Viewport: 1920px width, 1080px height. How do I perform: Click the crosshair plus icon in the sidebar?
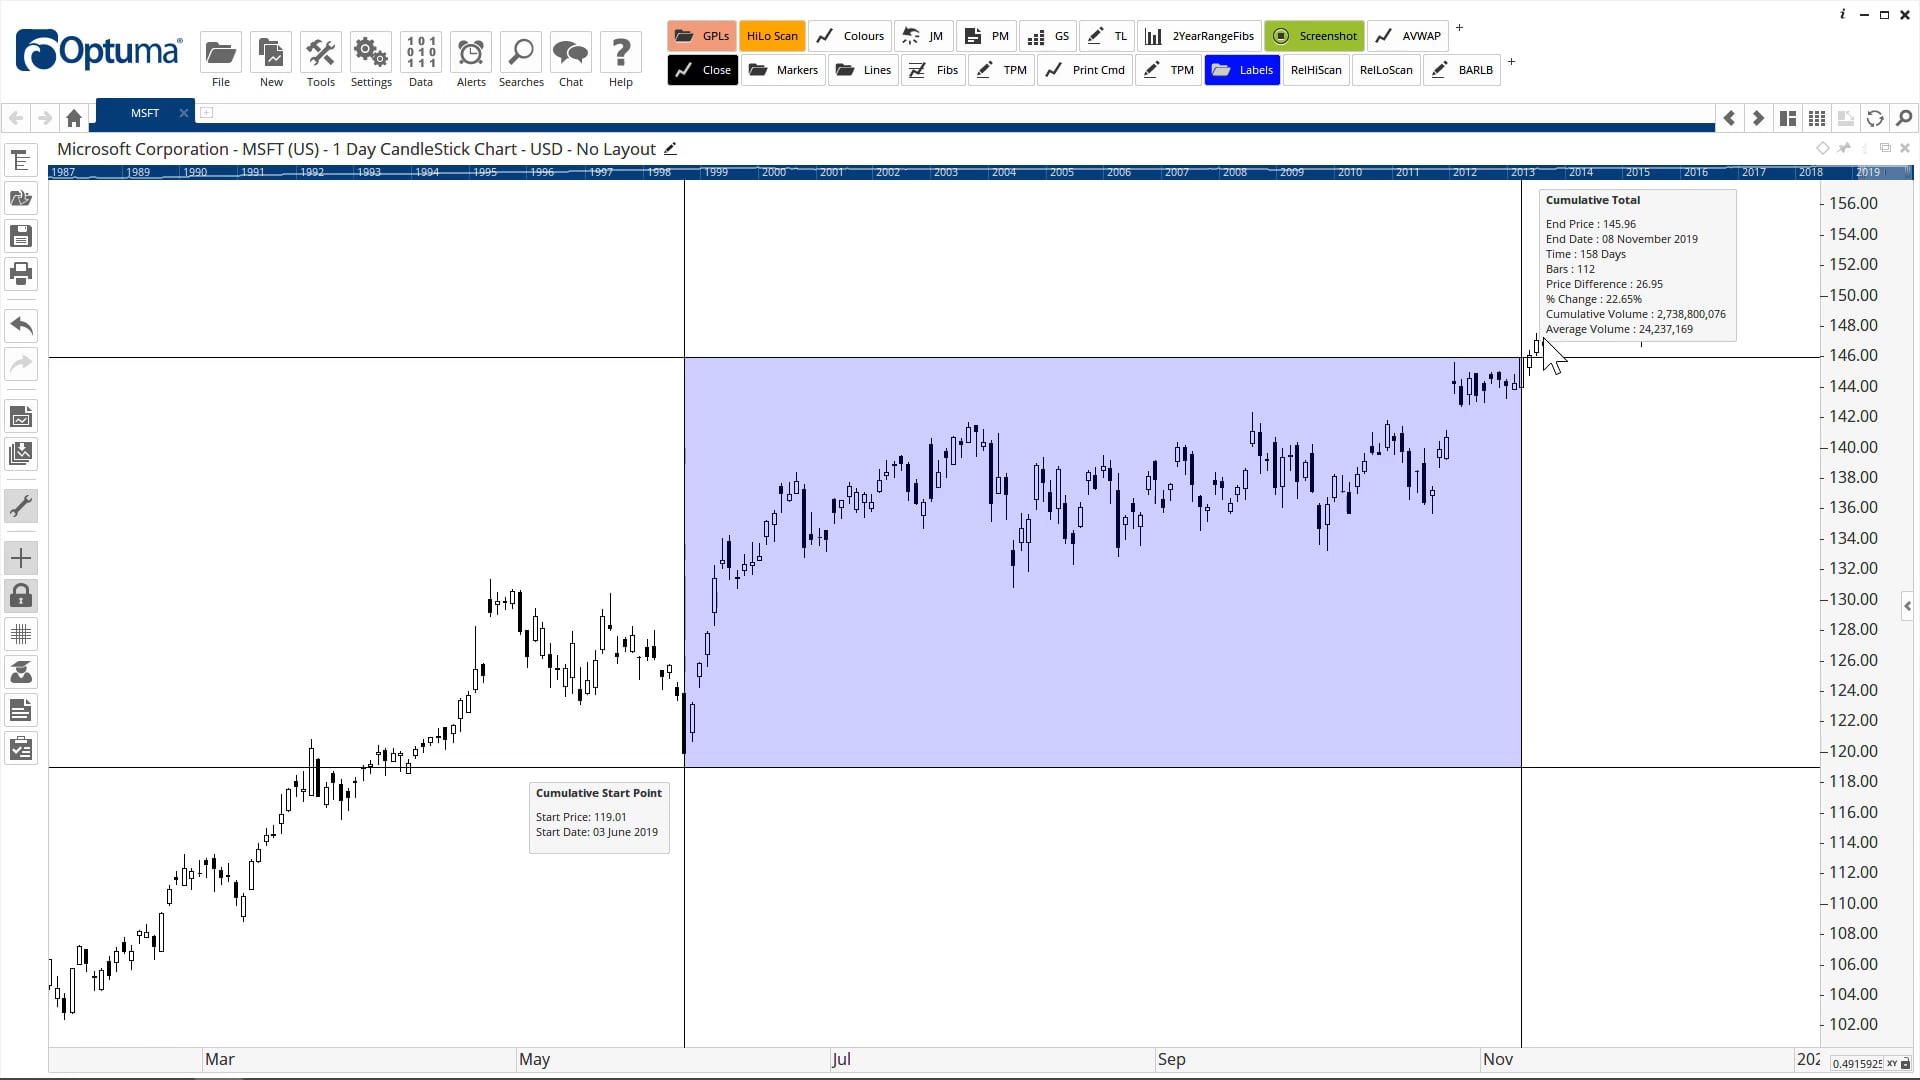click(x=21, y=558)
